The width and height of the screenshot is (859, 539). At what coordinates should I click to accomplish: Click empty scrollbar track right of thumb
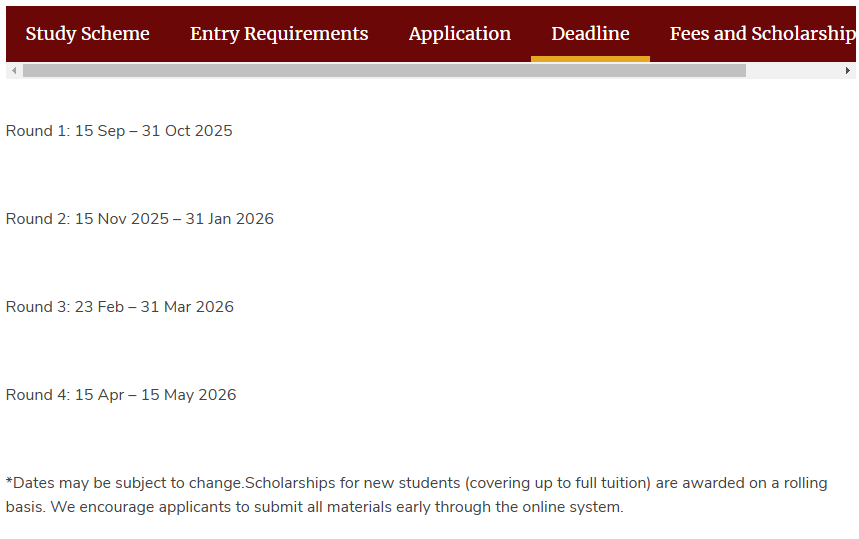click(x=793, y=71)
